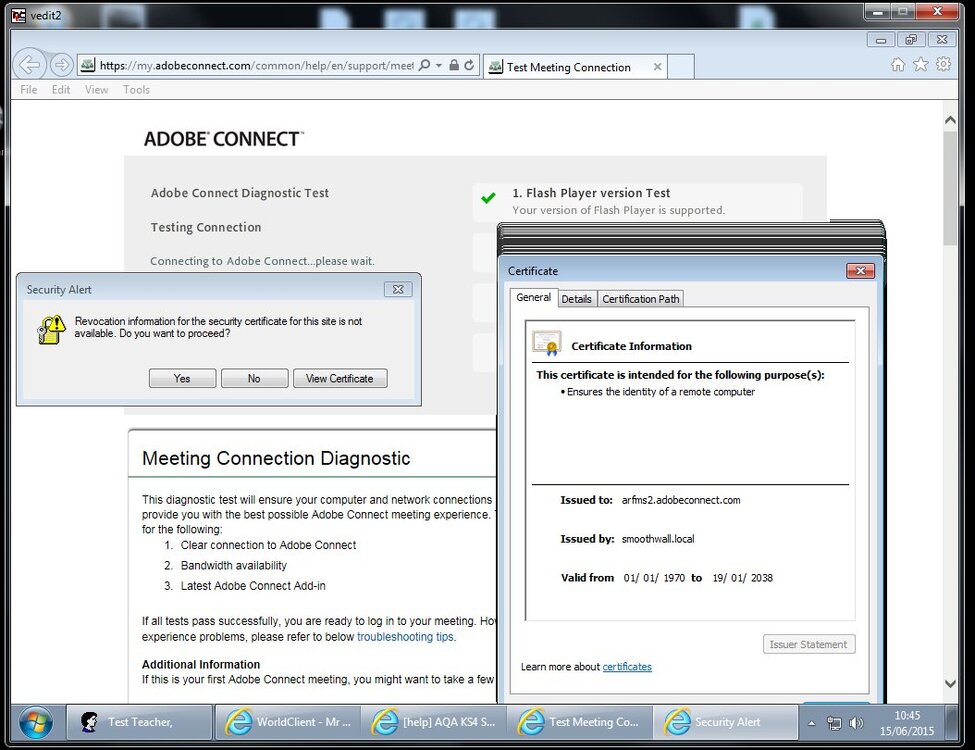Minimize the inner browser window
975x750 pixels.
(x=881, y=40)
